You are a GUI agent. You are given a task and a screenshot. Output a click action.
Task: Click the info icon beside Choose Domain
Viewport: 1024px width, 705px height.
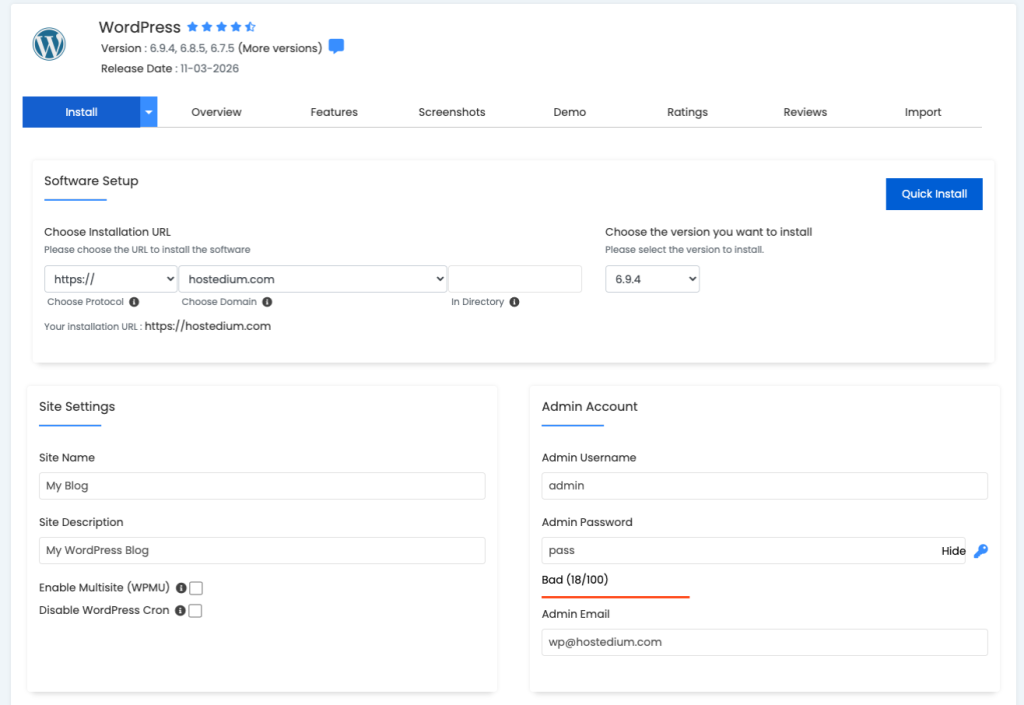click(265, 301)
